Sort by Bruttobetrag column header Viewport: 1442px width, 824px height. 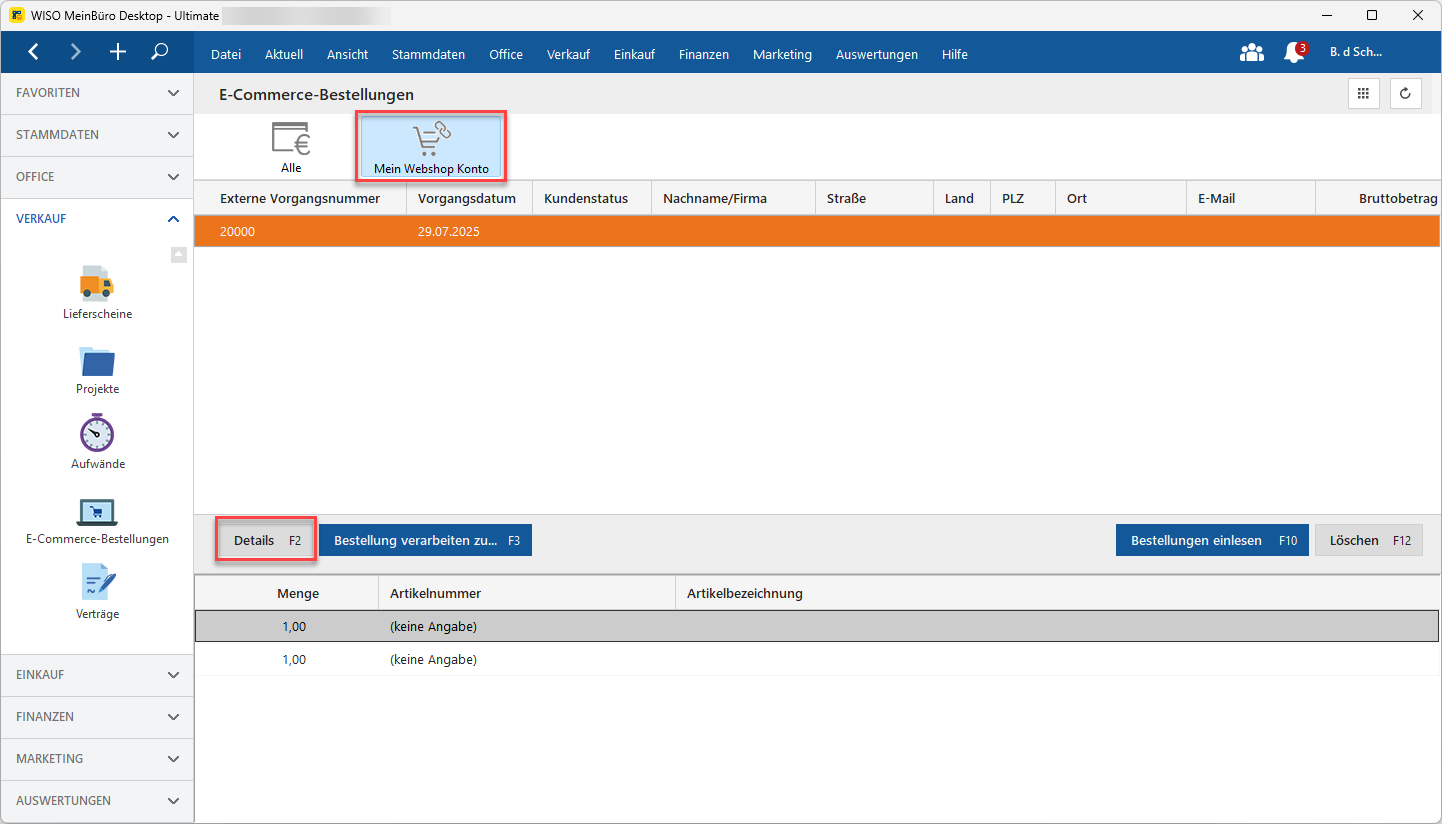(x=1378, y=198)
